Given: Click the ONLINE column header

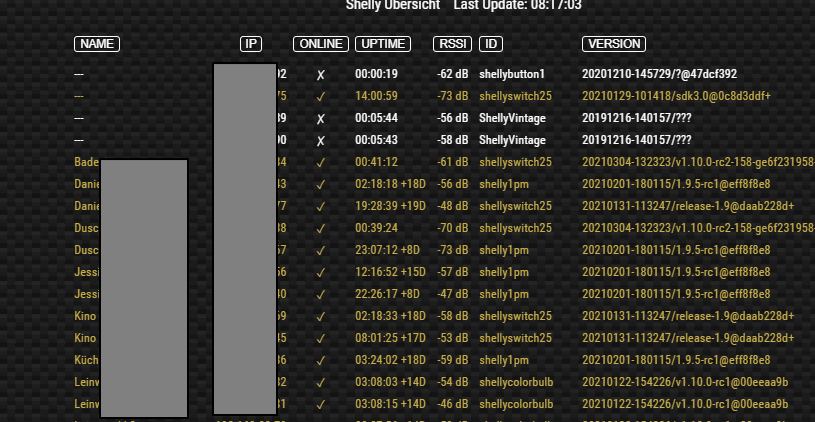Looking at the screenshot, I should point(321,44).
